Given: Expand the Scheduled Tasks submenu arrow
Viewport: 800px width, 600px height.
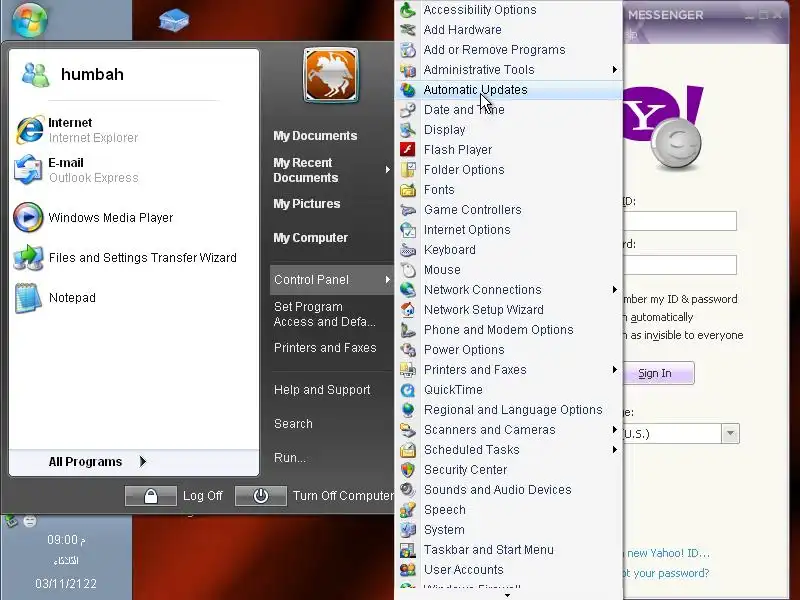Looking at the screenshot, I should coord(615,449).
